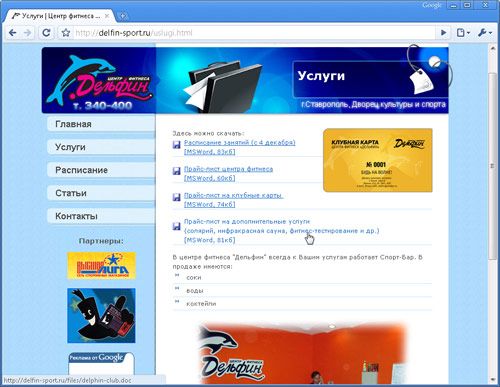Close the Услуги browser tab
The image size is (500, 387).
tap(107, 16)
